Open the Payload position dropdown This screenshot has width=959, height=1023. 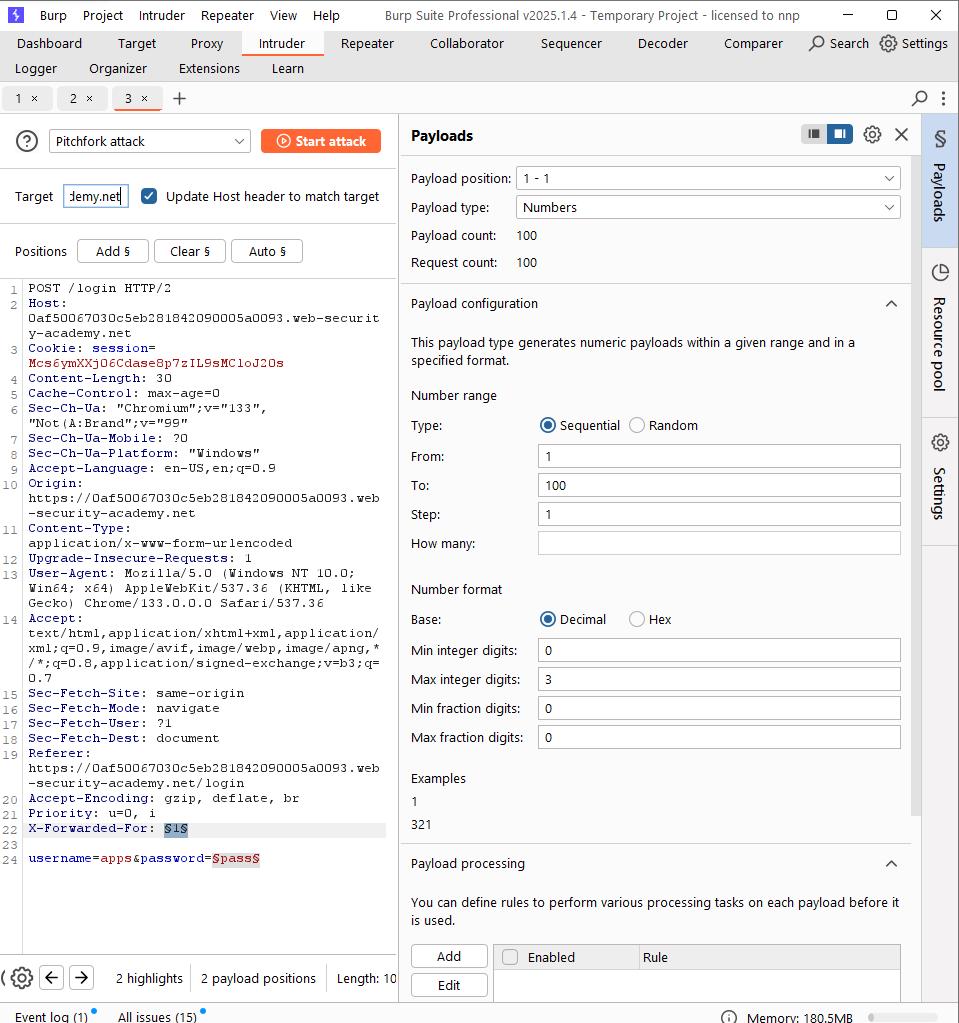(708, 178)
